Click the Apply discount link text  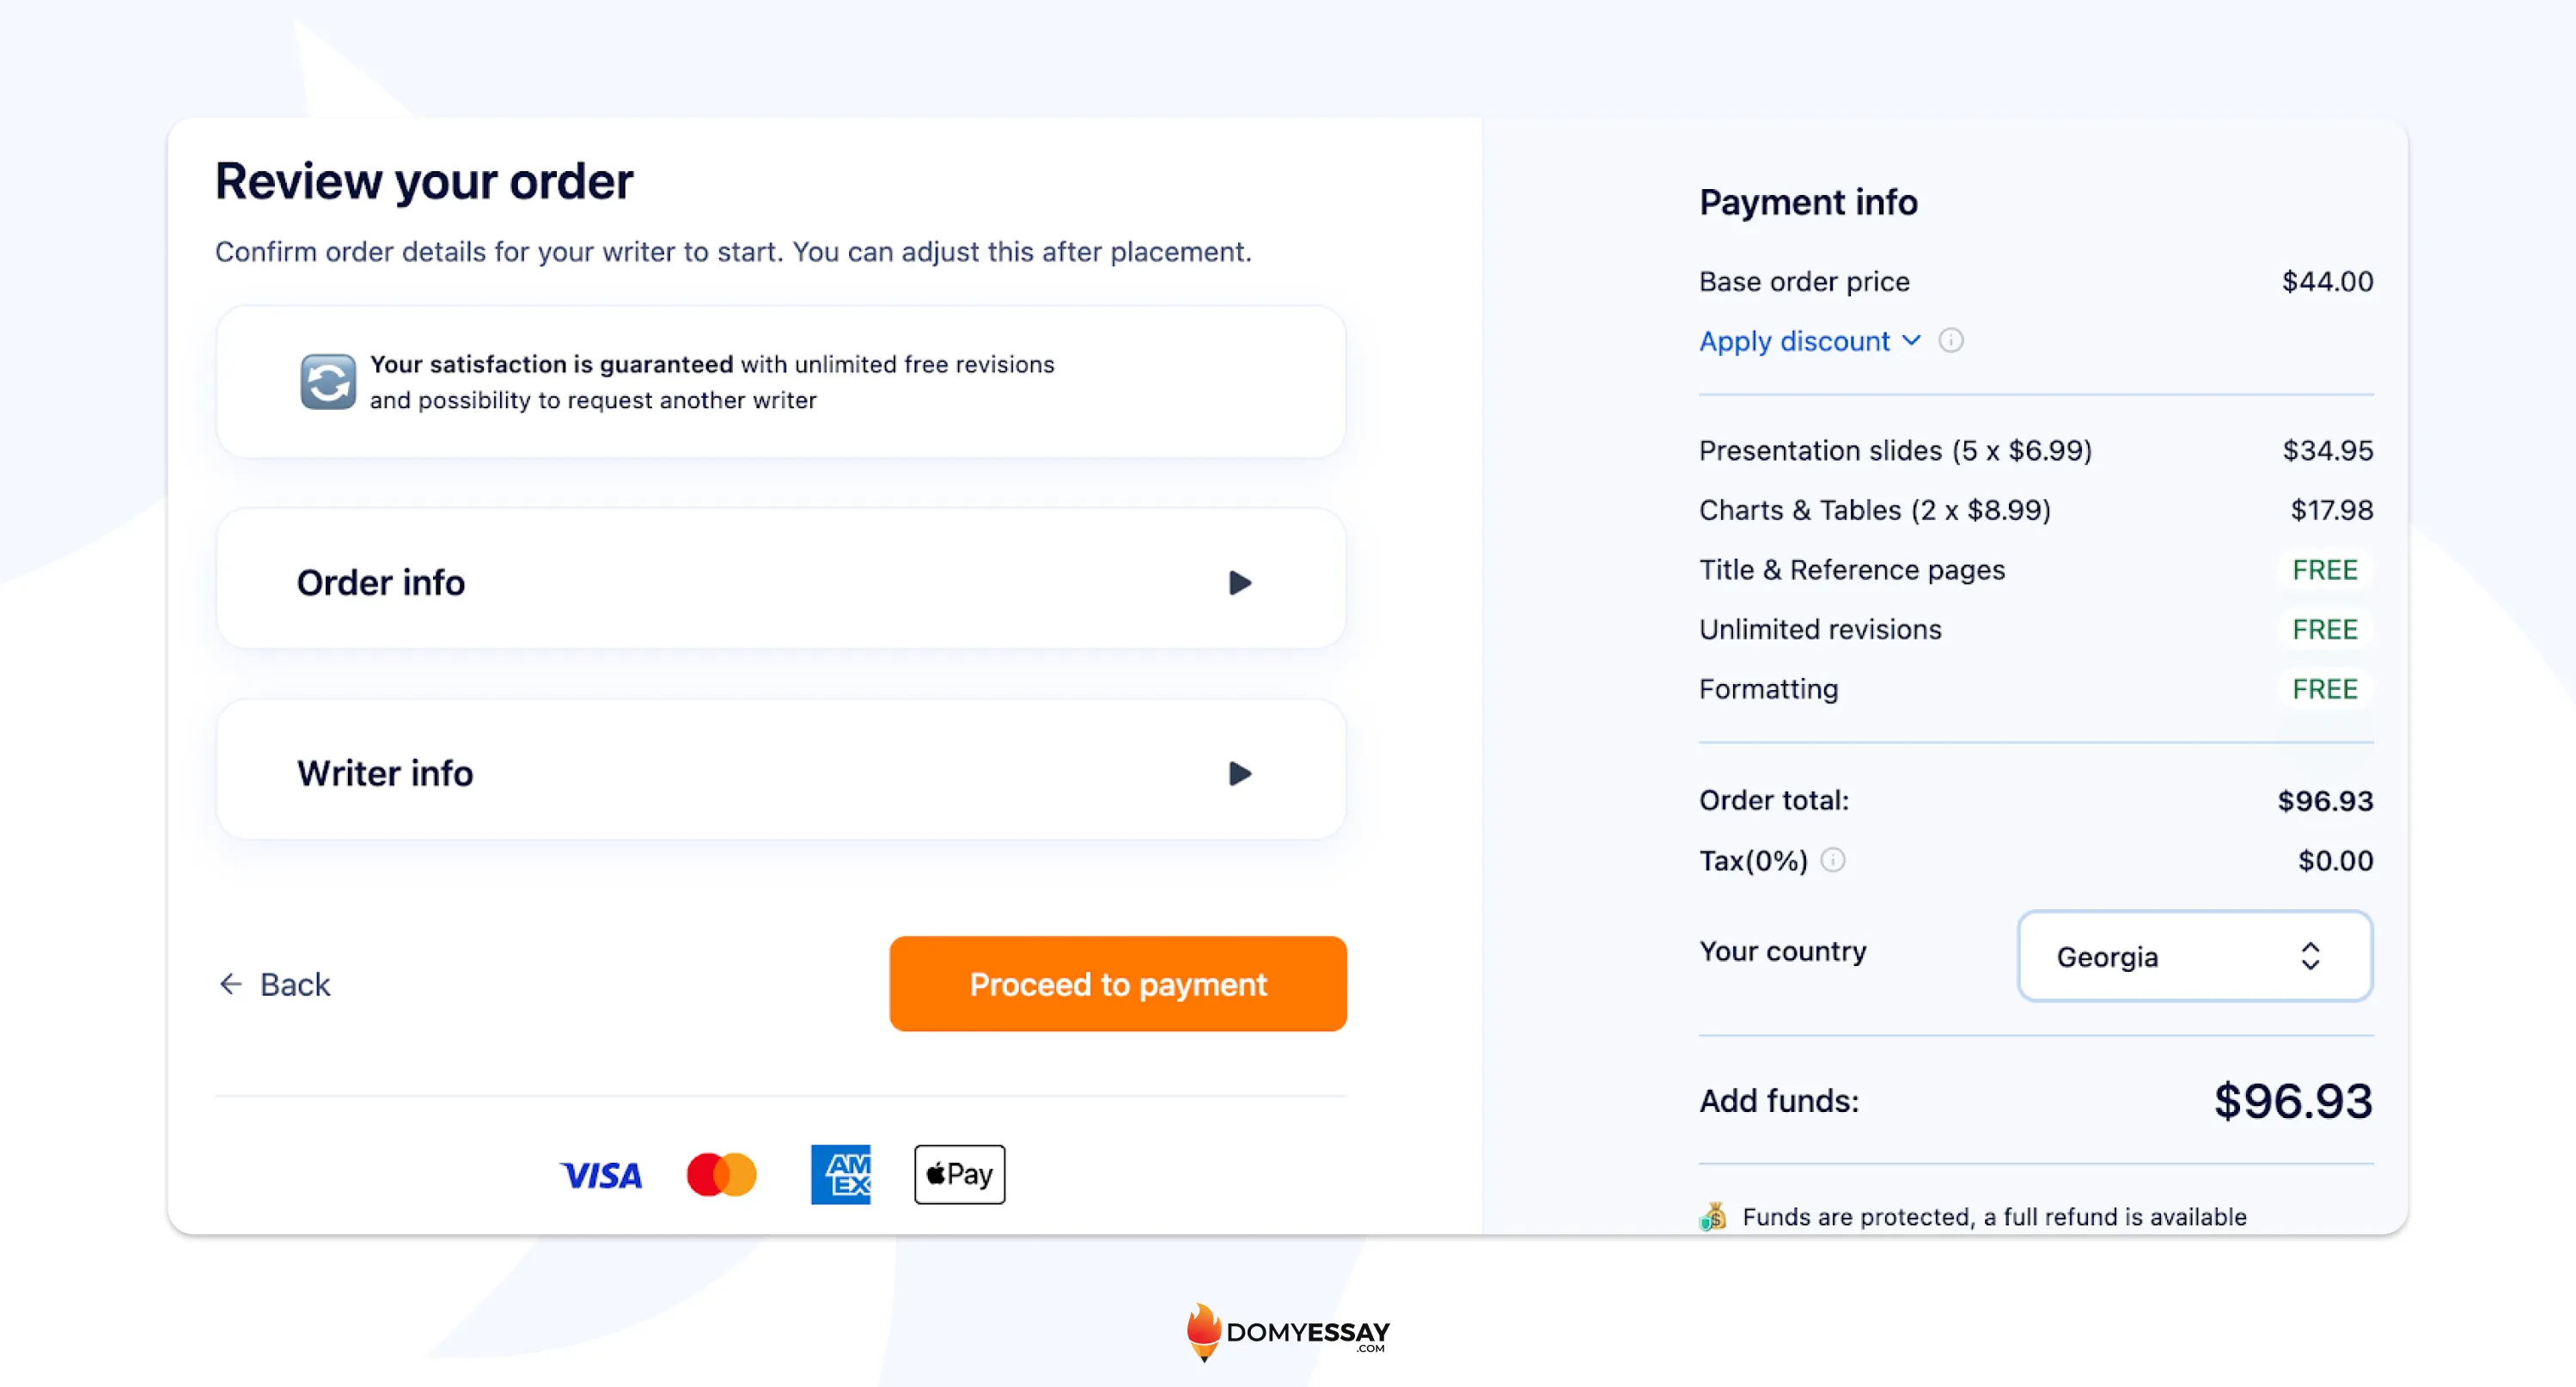1794,341
